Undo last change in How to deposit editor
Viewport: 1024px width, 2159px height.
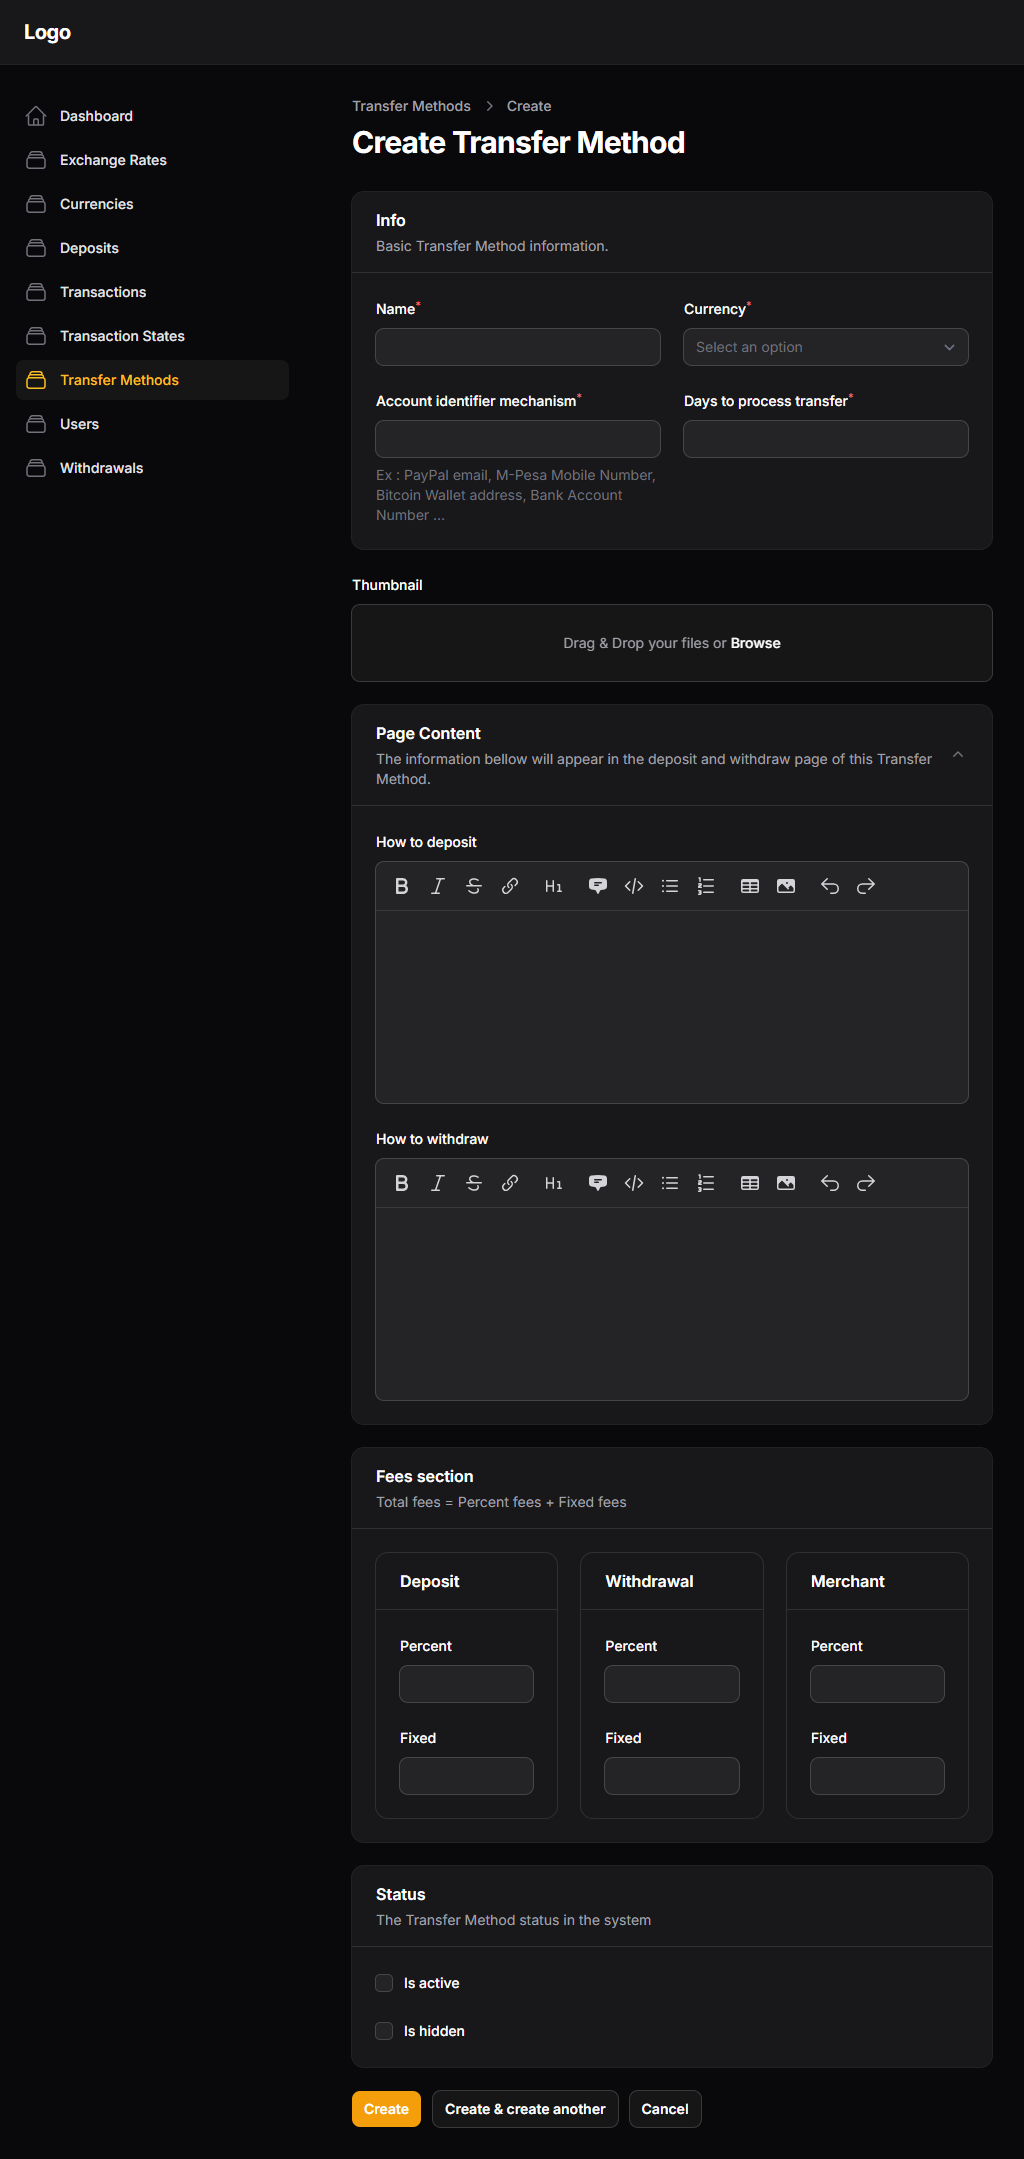830,886
